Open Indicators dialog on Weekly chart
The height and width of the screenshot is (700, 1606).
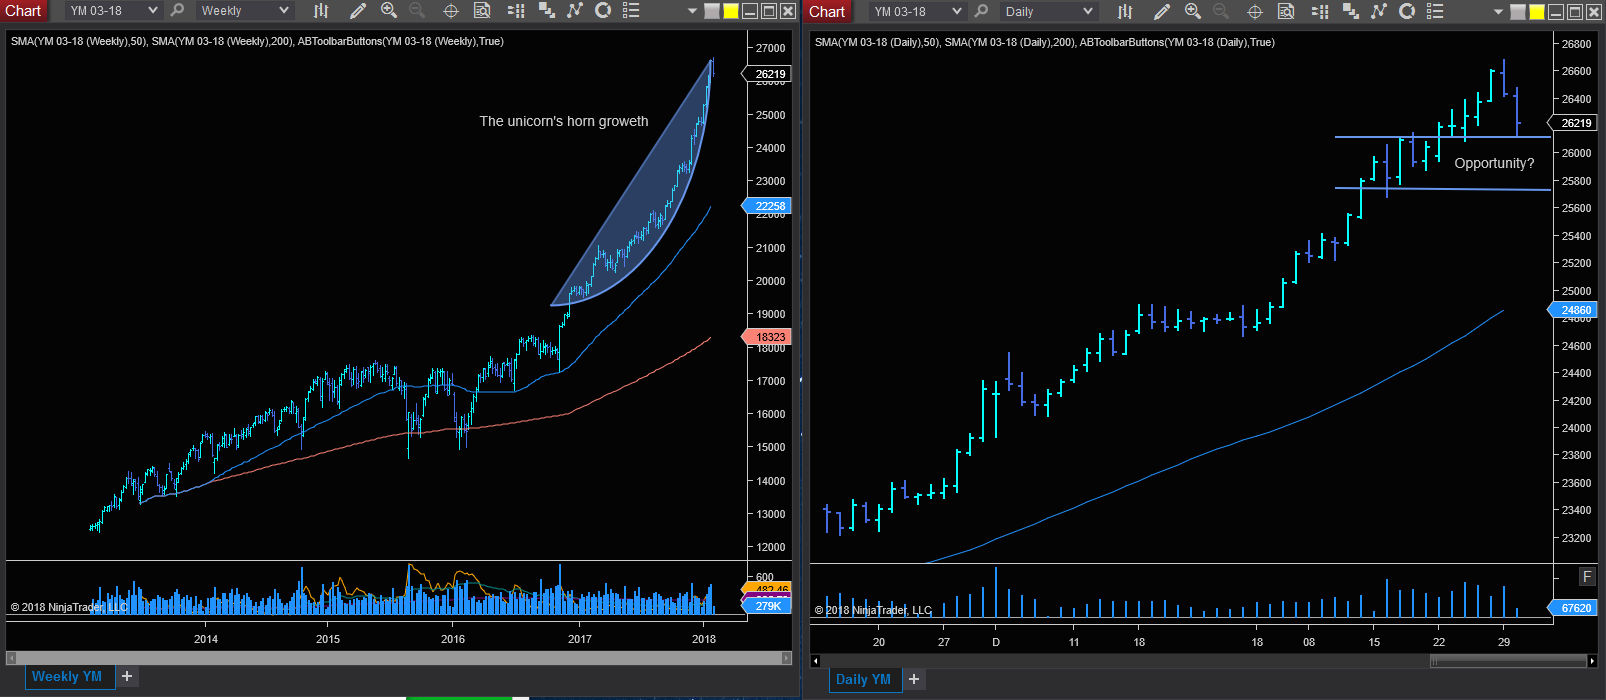coord(574,11)
